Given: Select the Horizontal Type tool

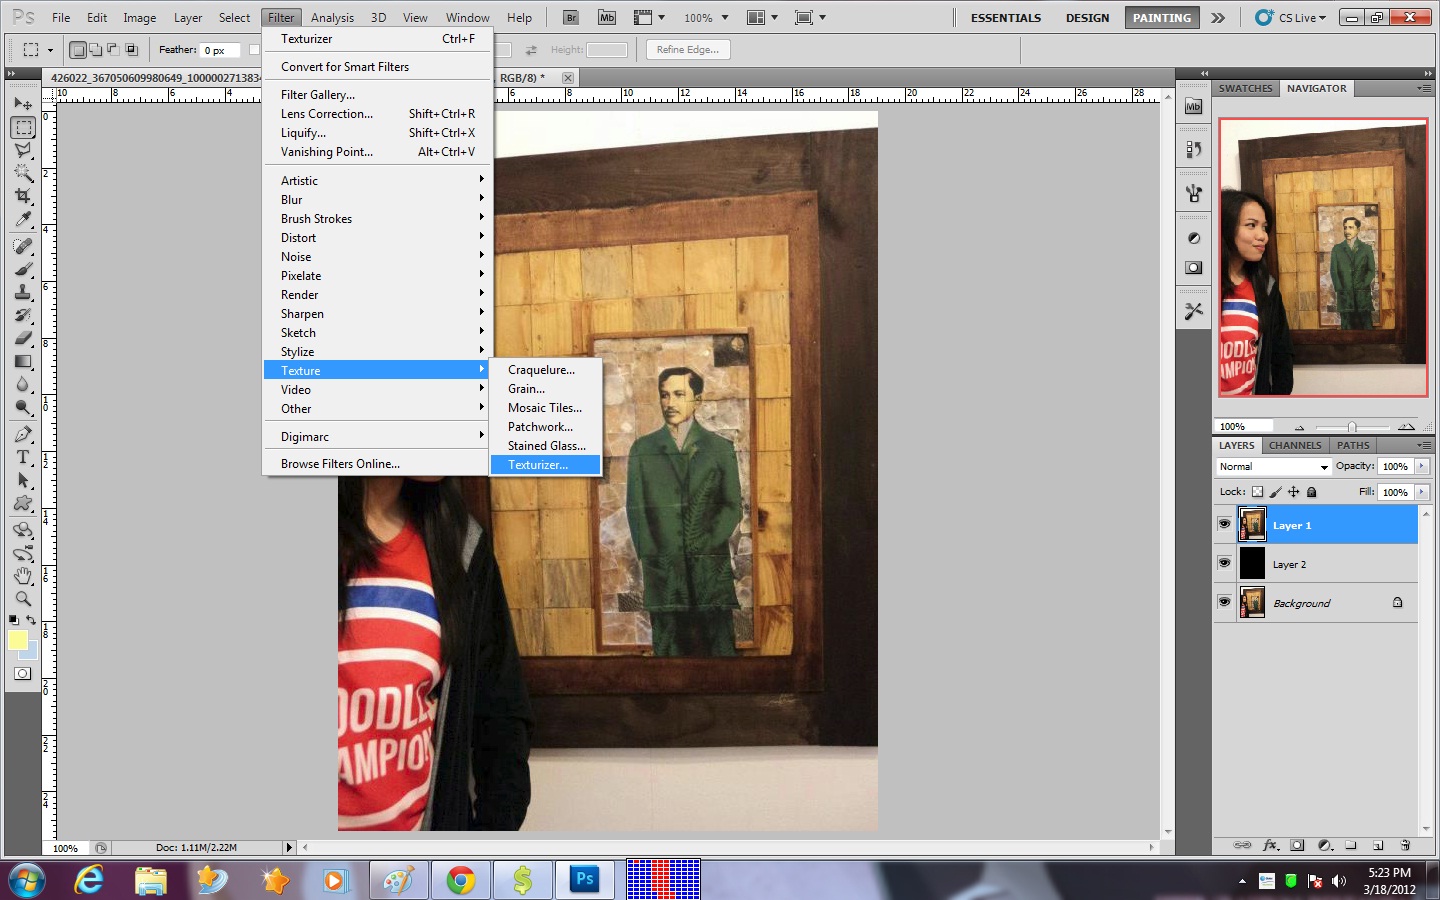Looking at the screenshot, I should [22, 459].
